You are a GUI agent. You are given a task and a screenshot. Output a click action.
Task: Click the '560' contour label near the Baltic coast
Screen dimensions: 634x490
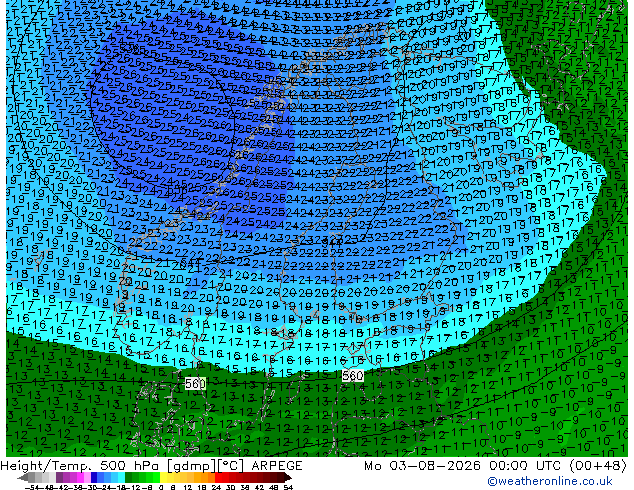[353, 376]
